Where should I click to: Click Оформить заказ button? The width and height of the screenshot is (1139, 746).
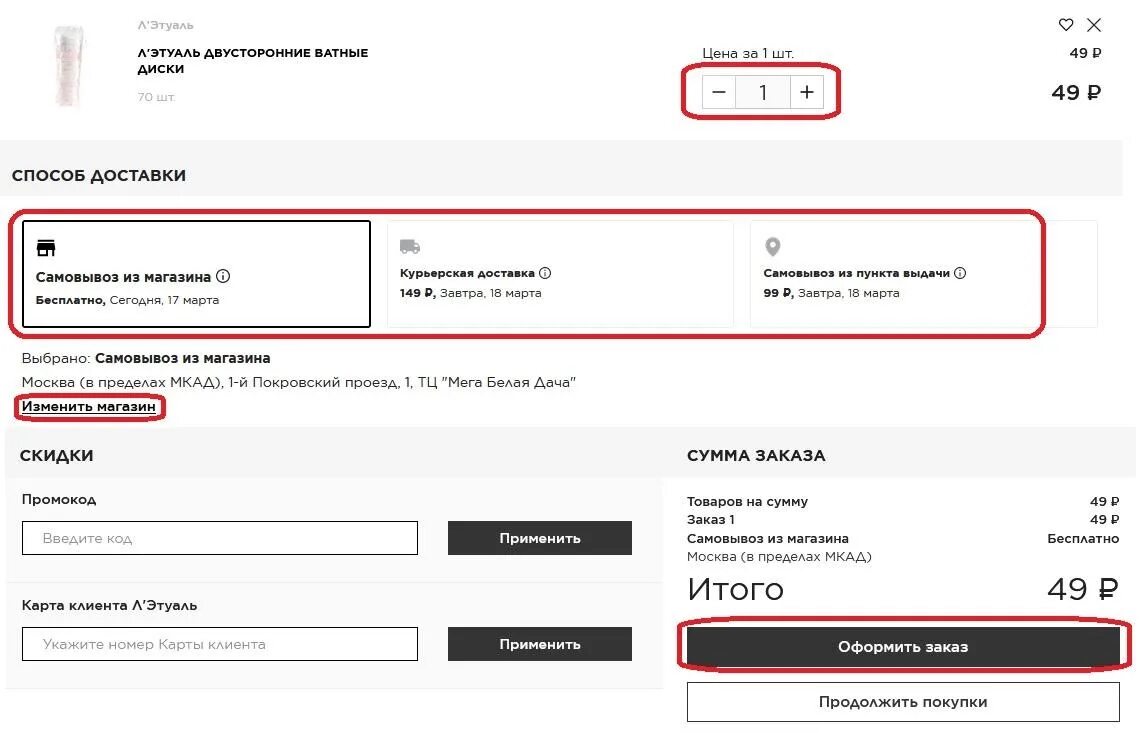pos(903,646)
